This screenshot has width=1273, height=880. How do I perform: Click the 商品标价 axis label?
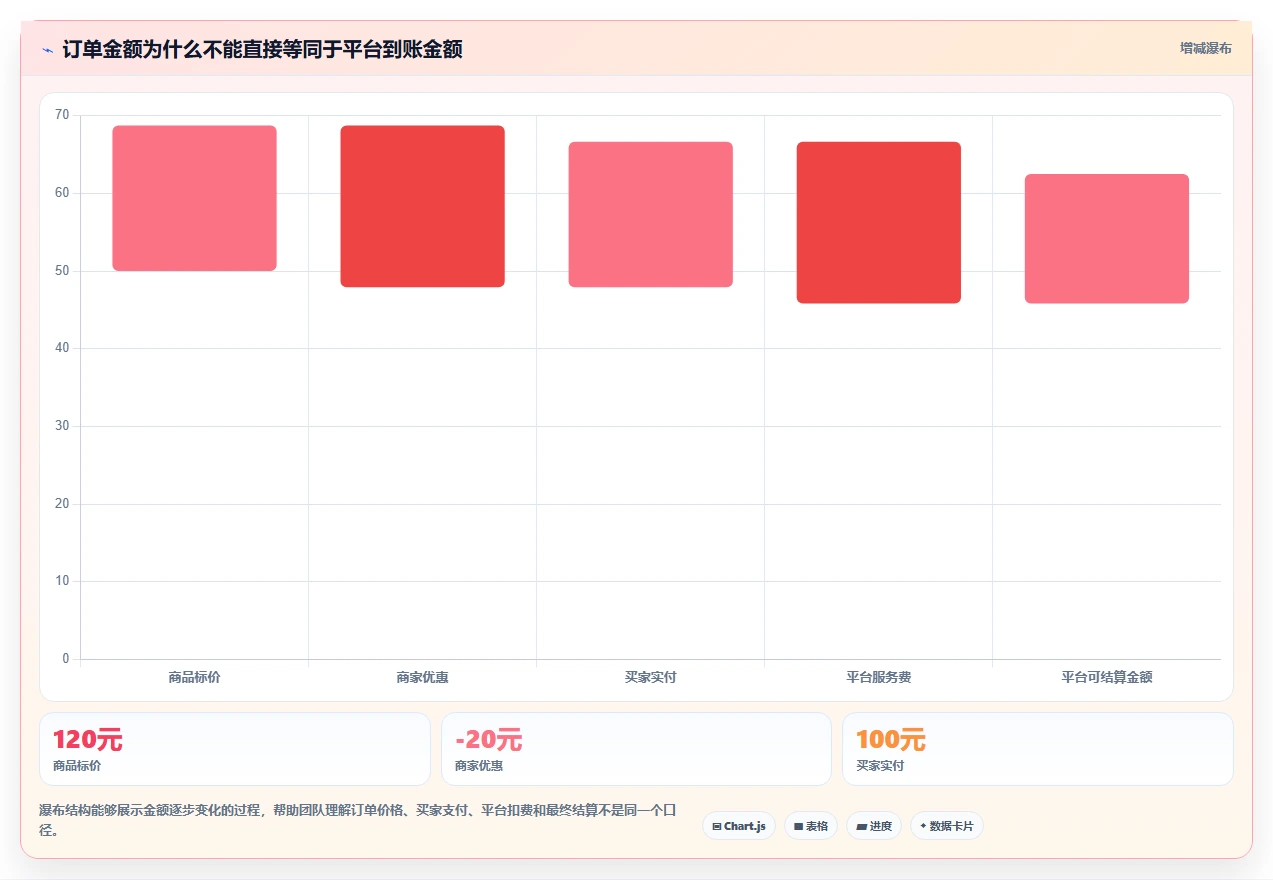(x=194, y=677)
